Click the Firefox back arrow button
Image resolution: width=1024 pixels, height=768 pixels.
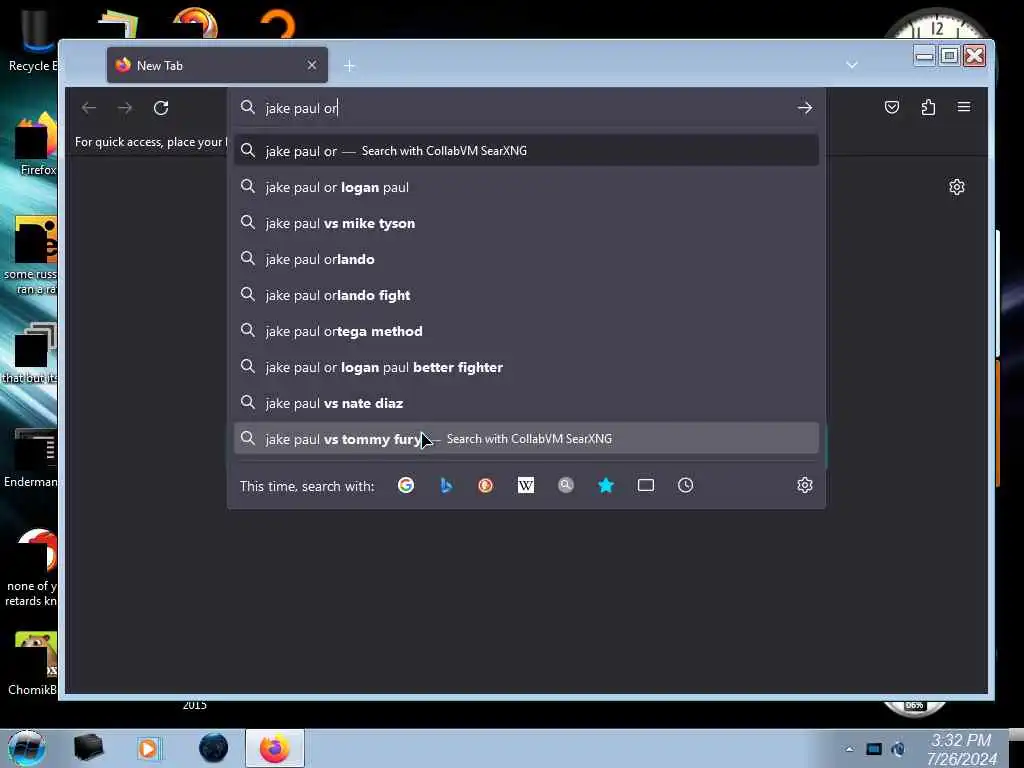pos(89,108)
